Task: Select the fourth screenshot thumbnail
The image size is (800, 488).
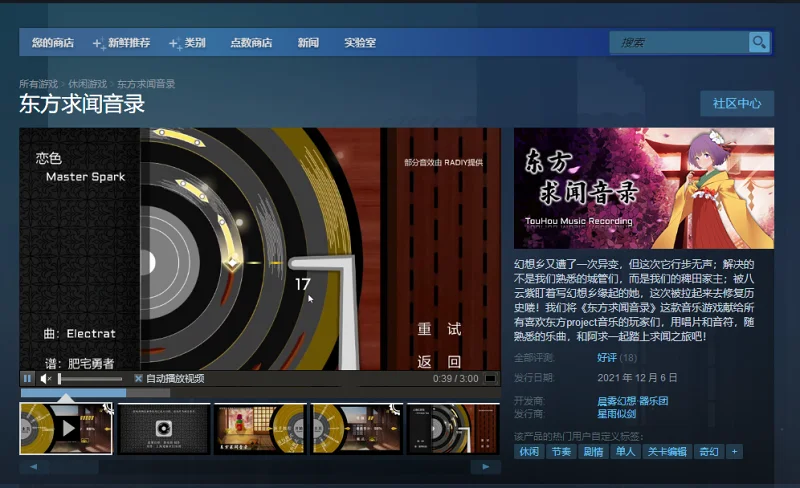Action: [x=357, y=428]
